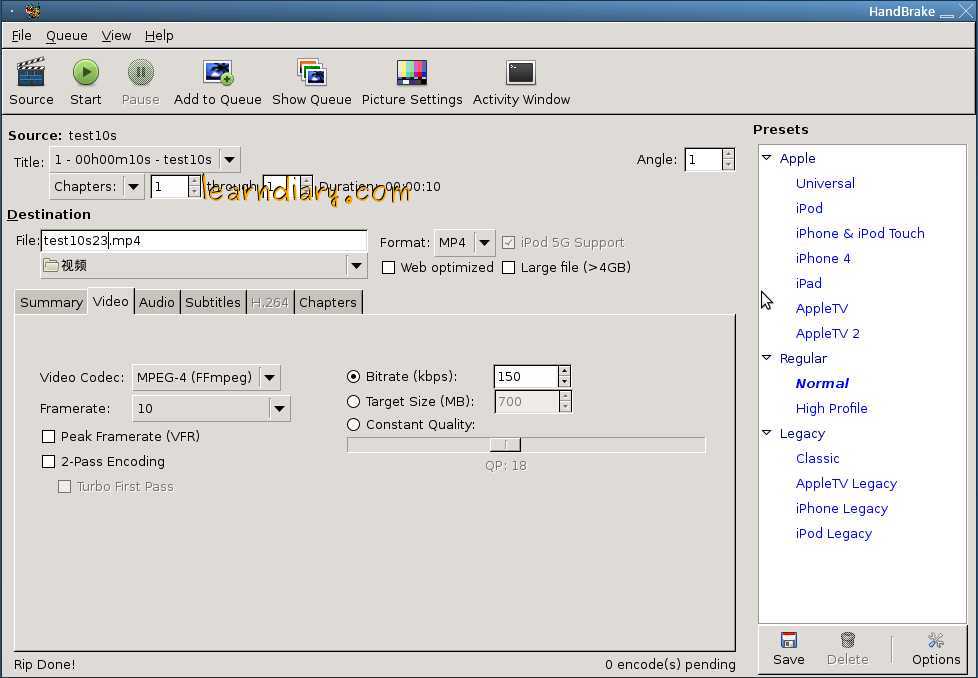The height and width of the screenshot is (678, 978).
Task: Open Picture Settings color bars icon
Action: 412,72
